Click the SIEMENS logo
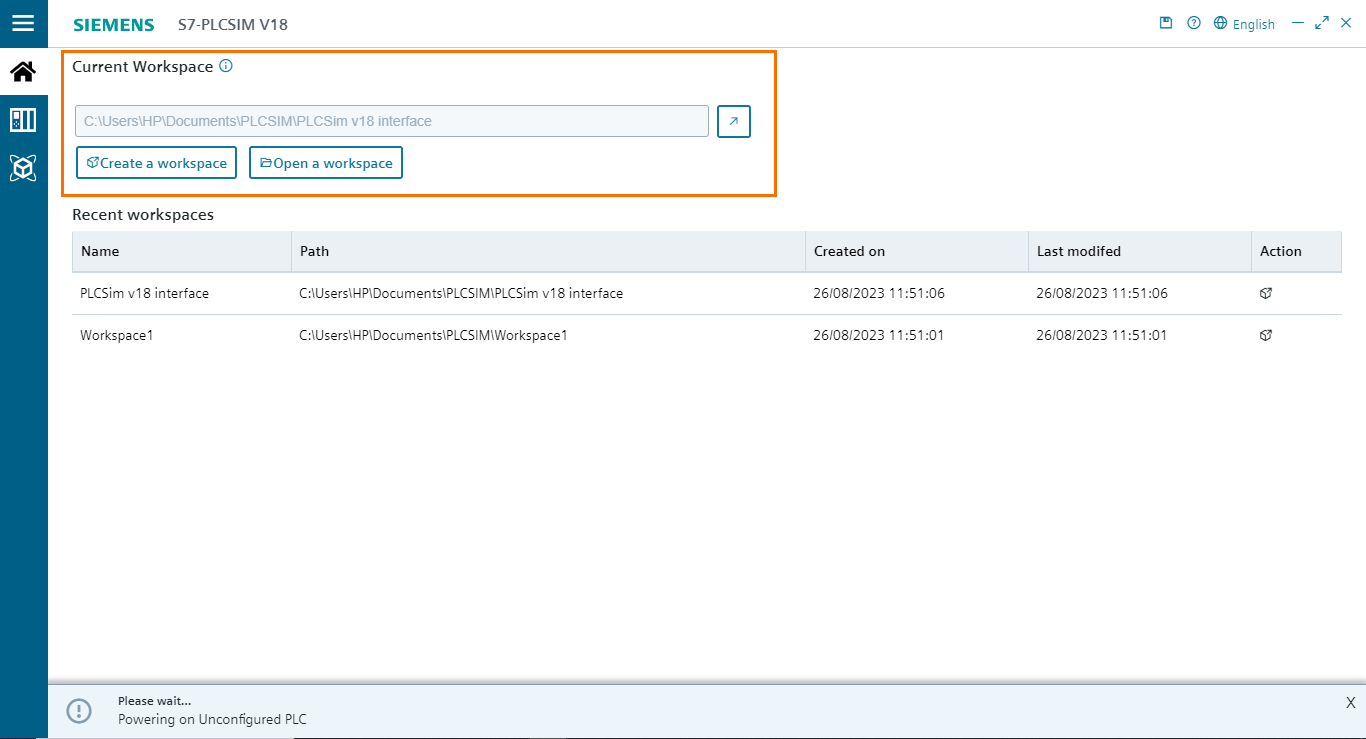Screen dimensions: 1366x739 point(113,24)
